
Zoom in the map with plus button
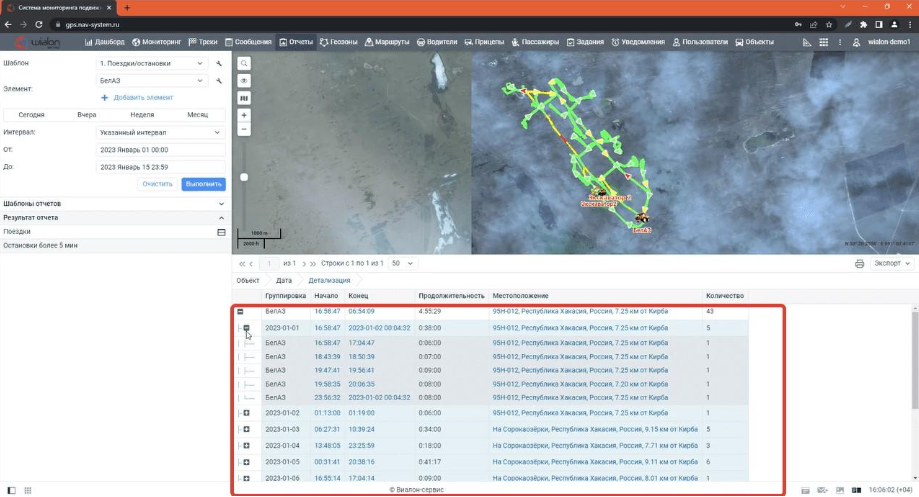click(x=244, y=115)
